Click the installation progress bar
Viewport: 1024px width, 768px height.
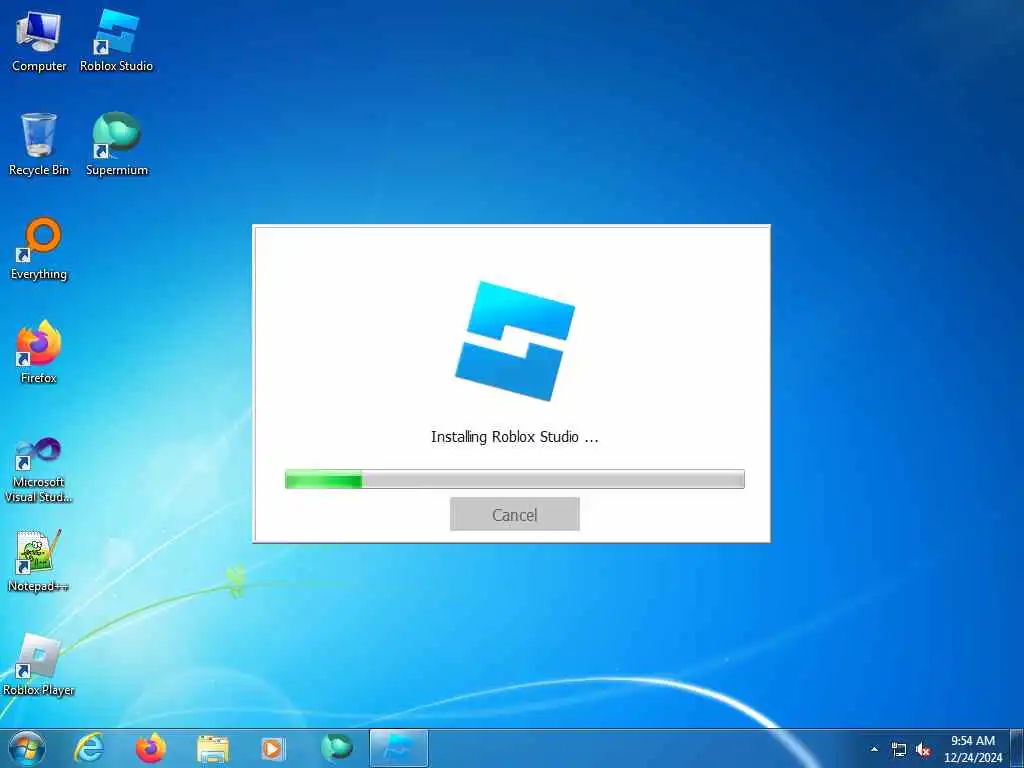[515, 479]
